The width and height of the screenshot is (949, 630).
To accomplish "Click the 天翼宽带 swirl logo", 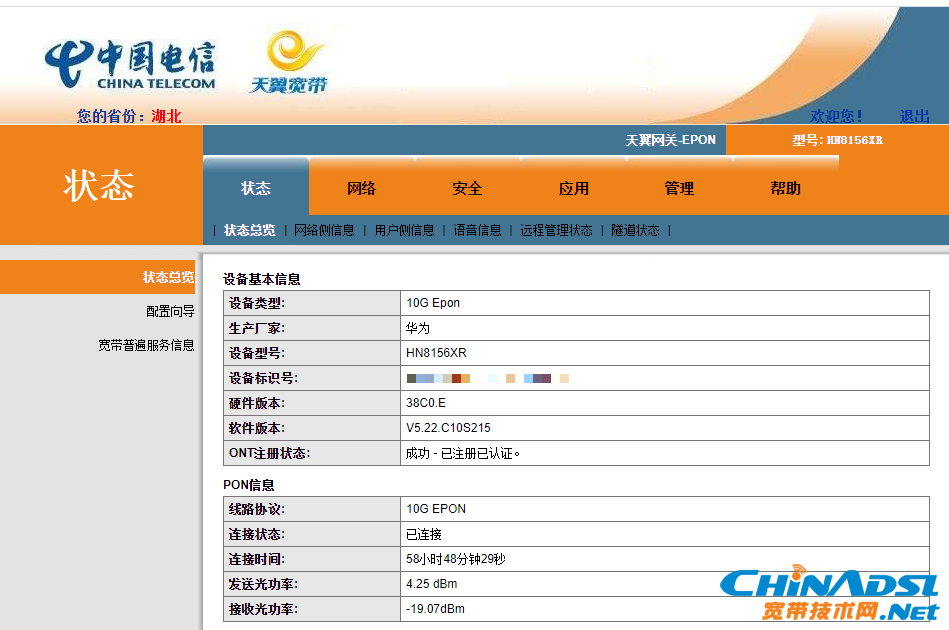I will tap(289, 62).
